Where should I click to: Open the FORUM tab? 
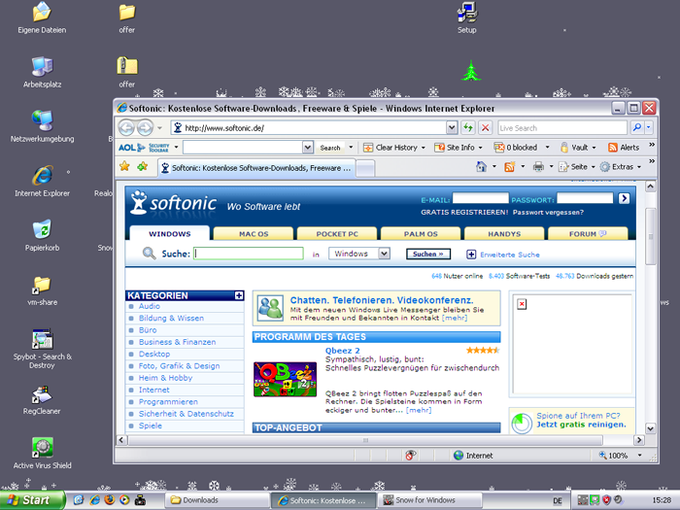click(x=588, y=234)
